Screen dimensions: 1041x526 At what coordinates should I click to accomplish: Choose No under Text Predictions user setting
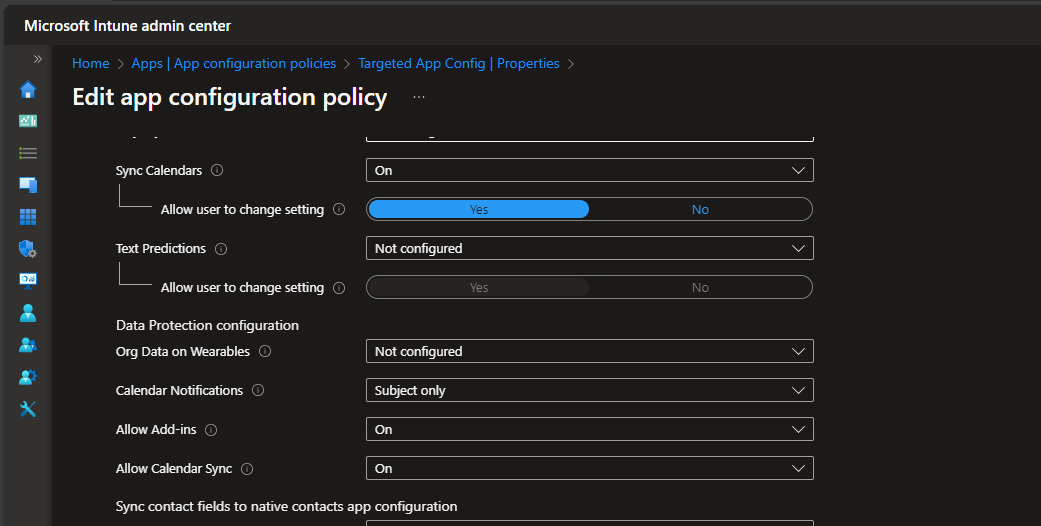(x=700, y=288)
